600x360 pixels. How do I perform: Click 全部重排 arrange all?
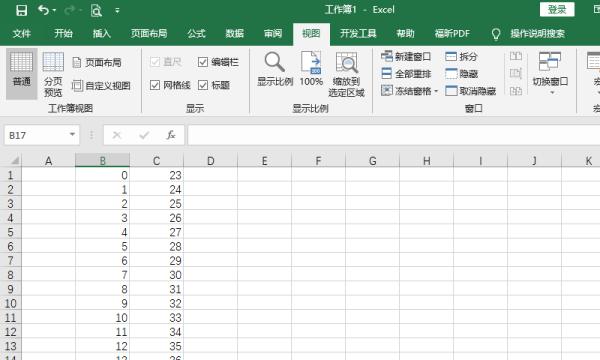point(406,73)
